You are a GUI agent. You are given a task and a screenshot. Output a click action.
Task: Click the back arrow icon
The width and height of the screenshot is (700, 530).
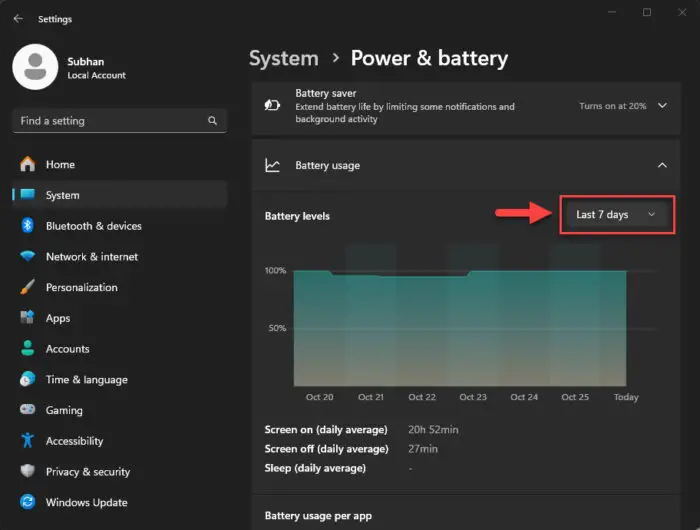18,19
